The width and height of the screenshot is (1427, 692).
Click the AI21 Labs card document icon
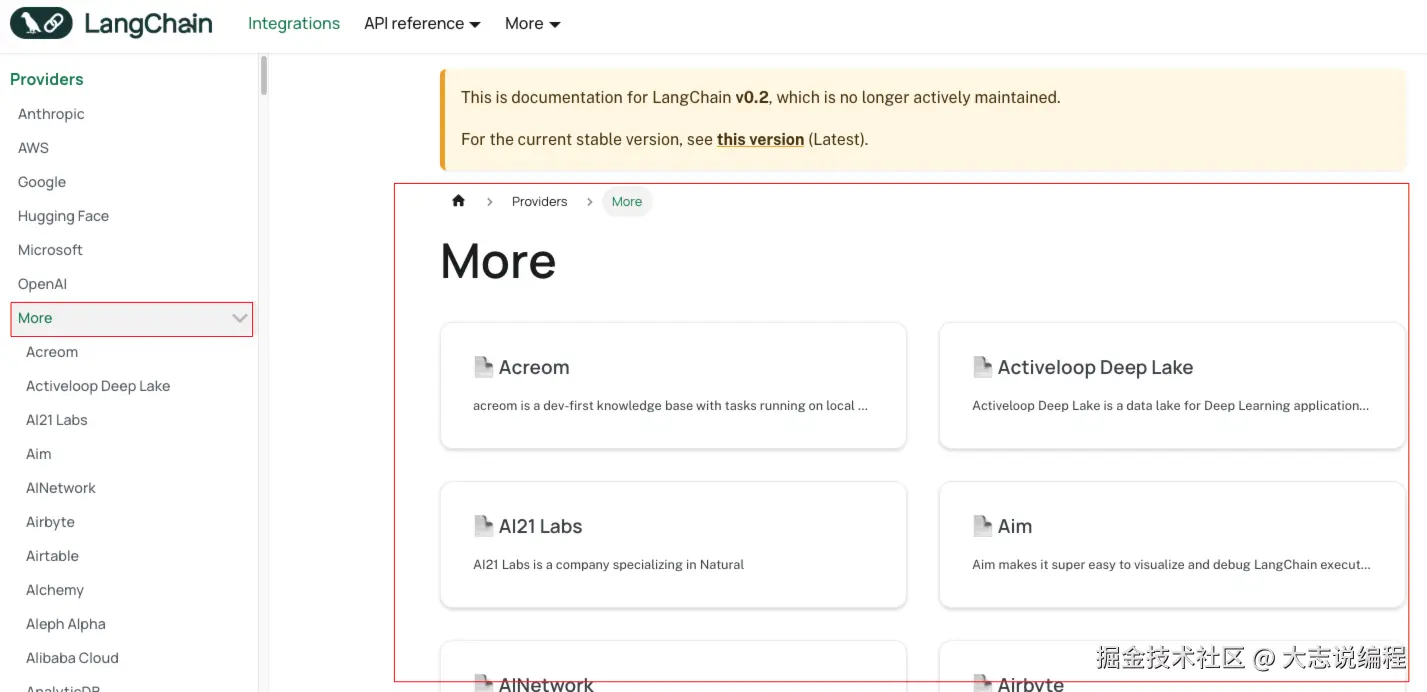click(x=484, y=526)
